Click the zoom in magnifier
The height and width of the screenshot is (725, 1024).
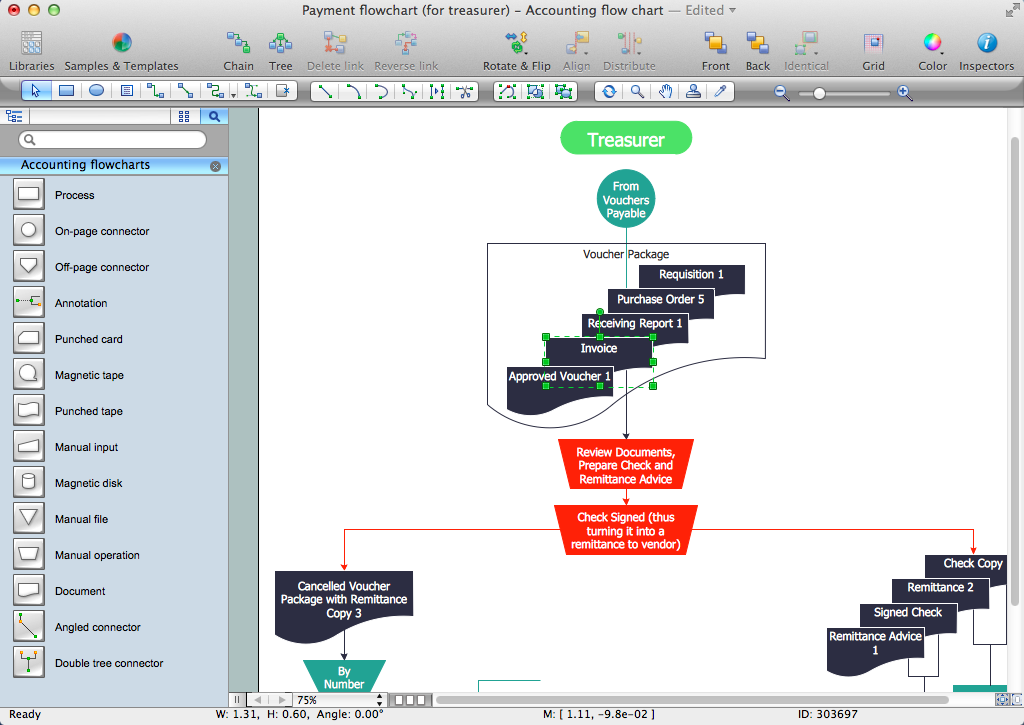coord(904,93)
